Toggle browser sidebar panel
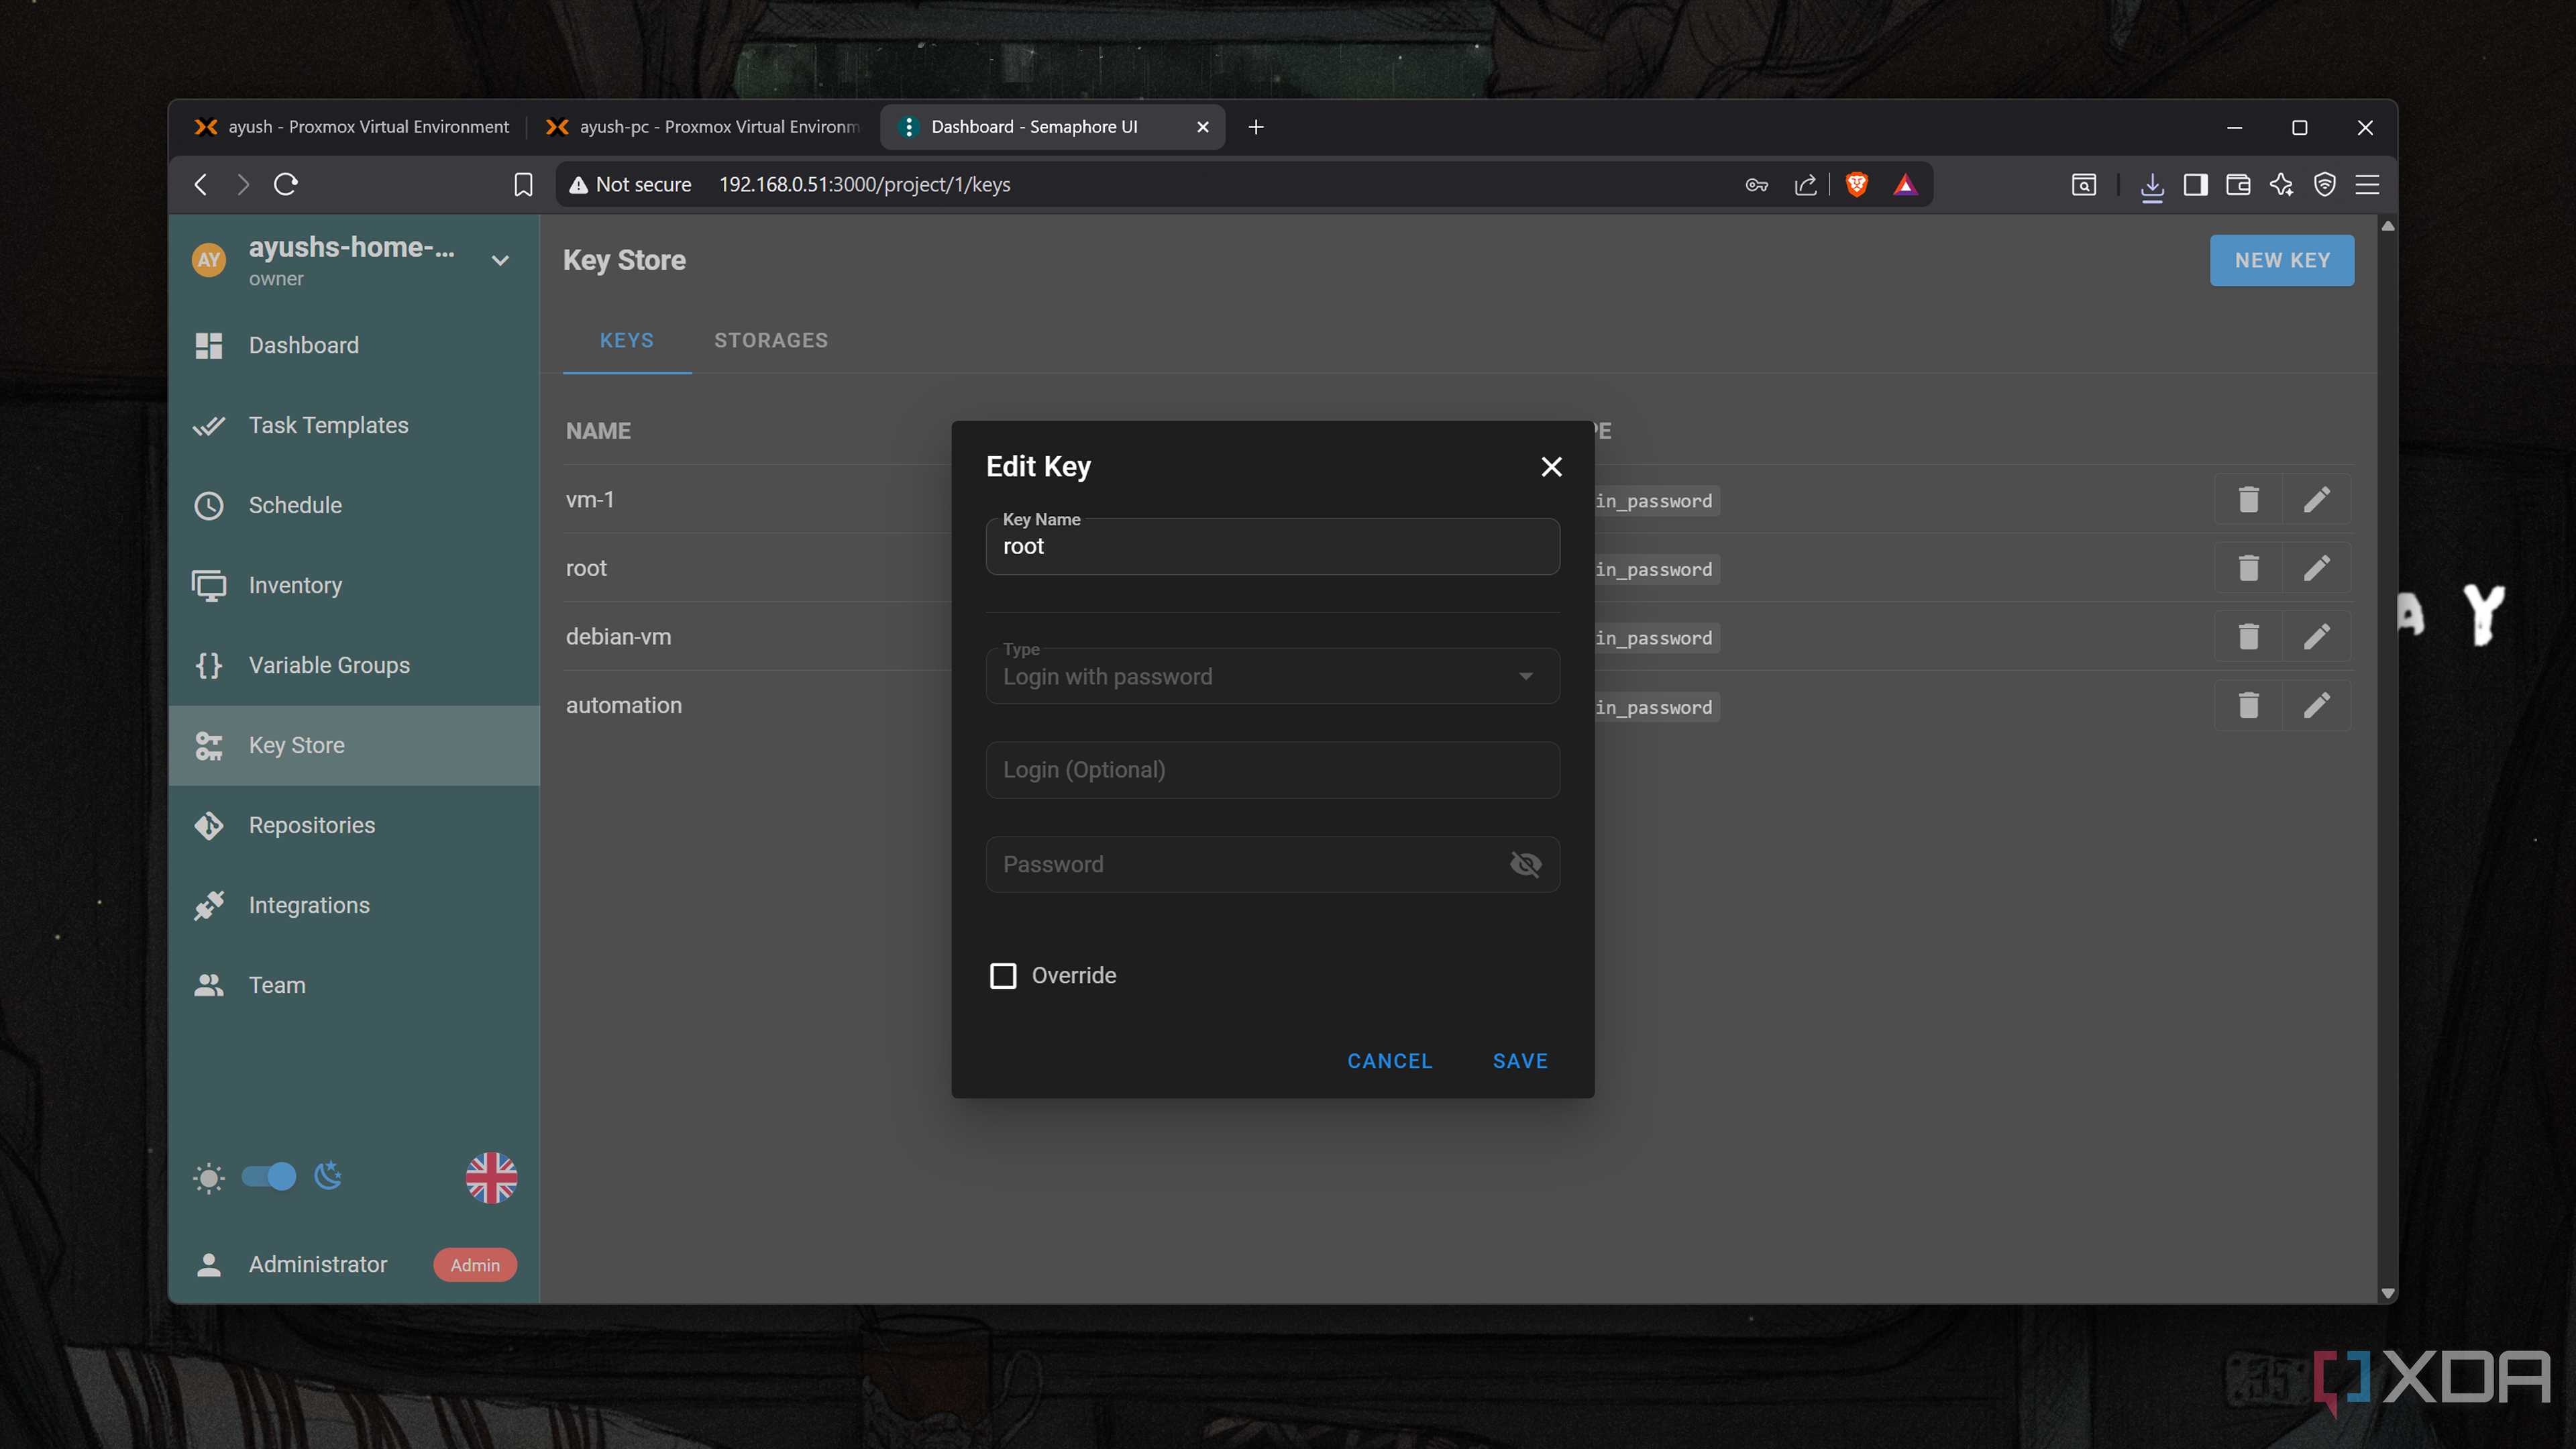 tap(2195, 184)
